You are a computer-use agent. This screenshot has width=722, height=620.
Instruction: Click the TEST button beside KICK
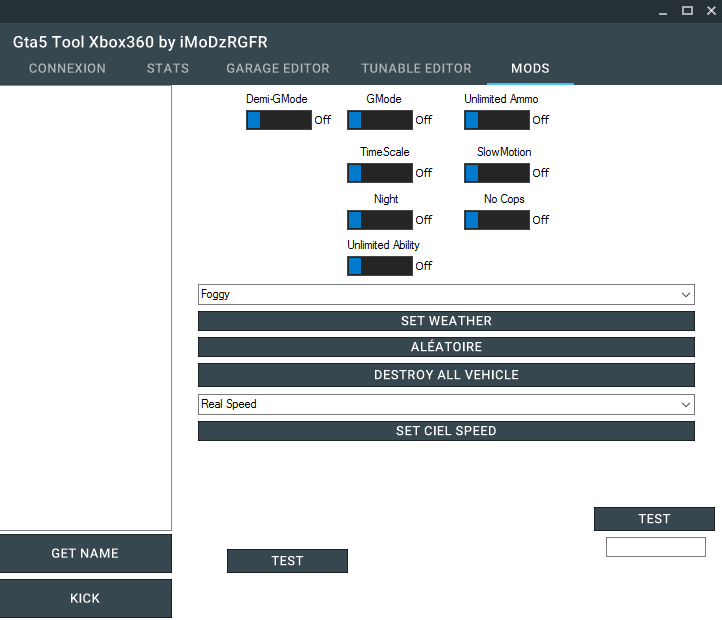287,561
